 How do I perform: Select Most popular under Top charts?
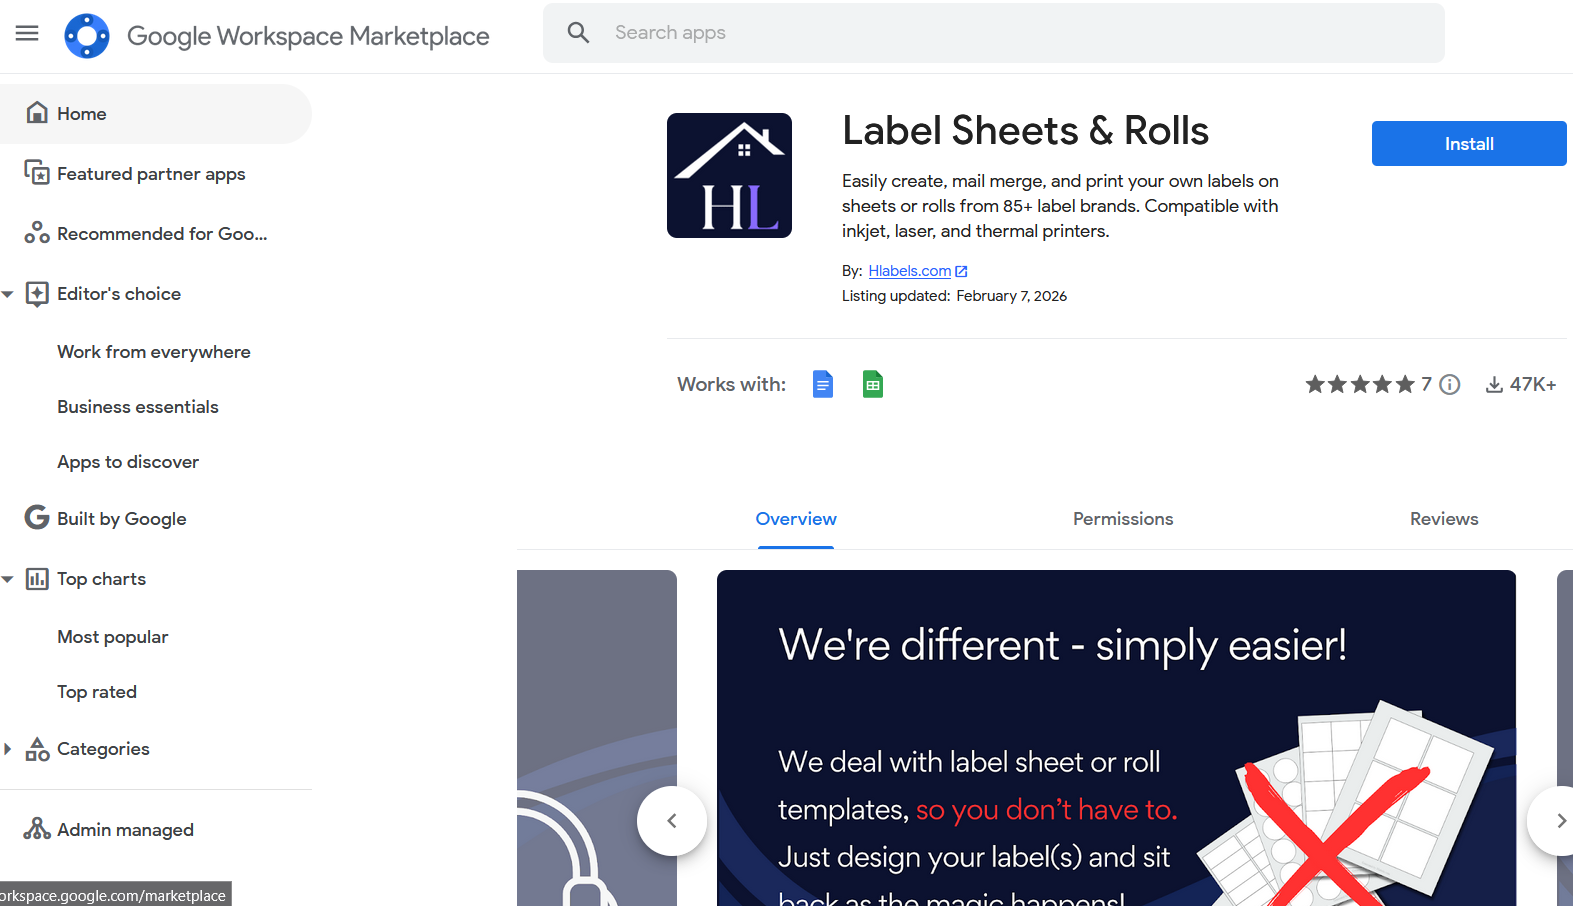tap(112, 637)
